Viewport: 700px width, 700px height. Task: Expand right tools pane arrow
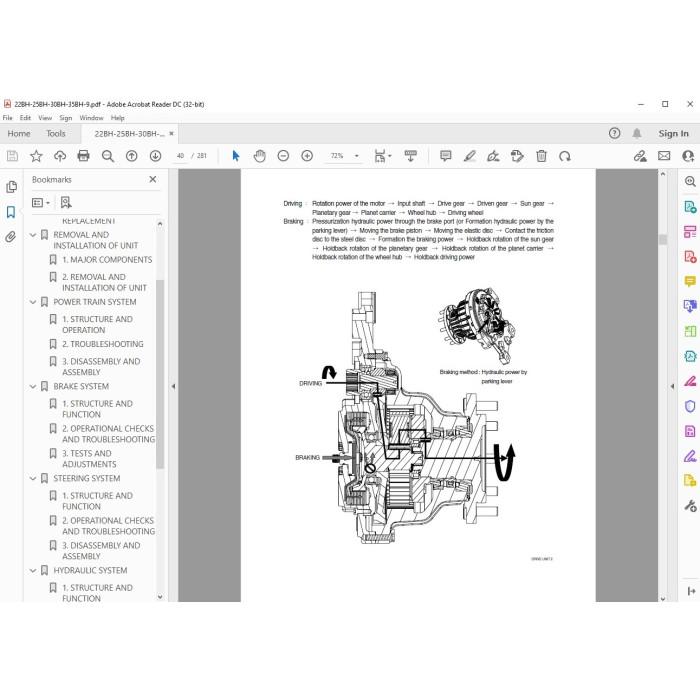click(x=672, y=386)
